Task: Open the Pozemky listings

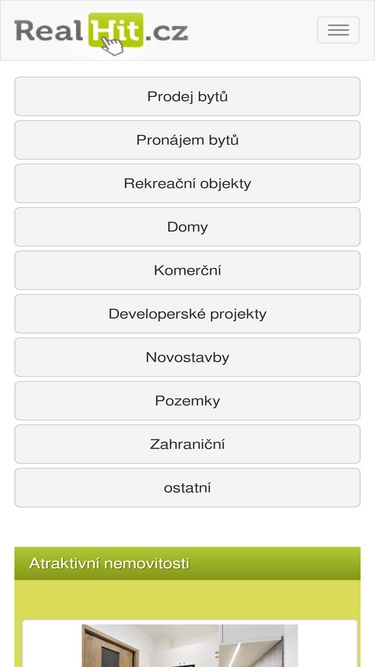Action: pyautogui.click(x=188, y=401)
